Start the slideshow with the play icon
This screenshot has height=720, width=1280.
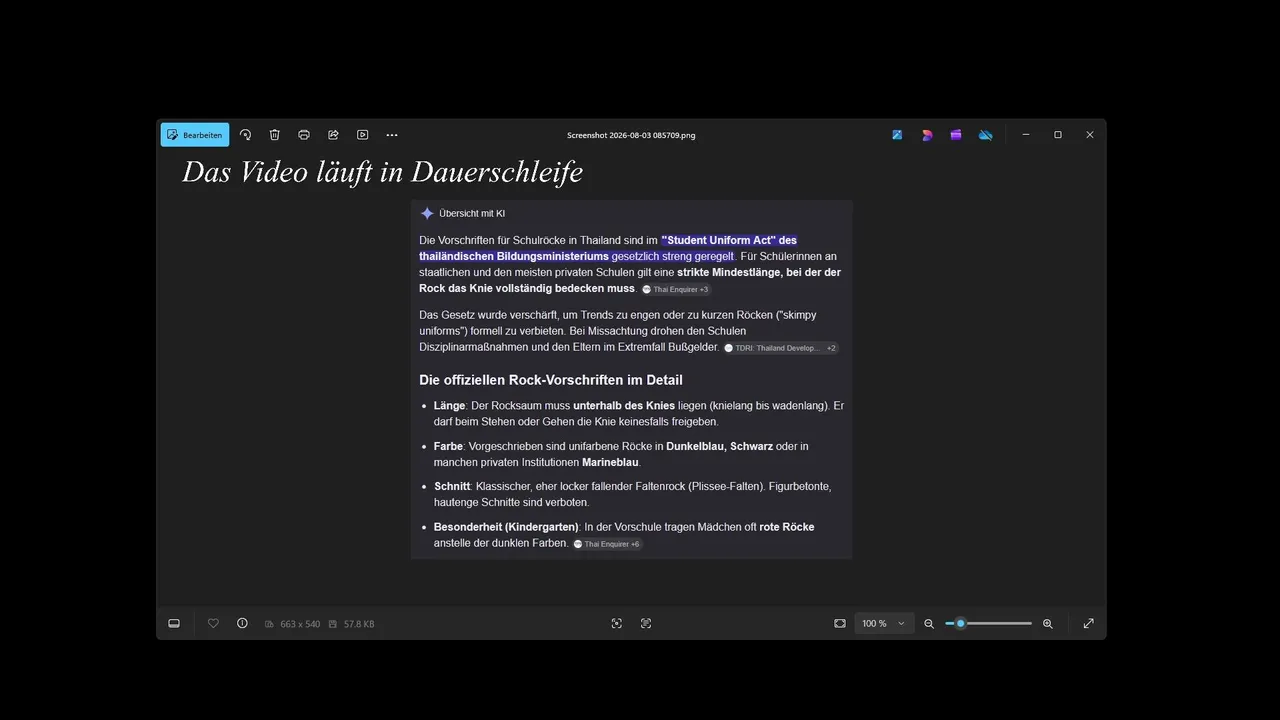[363, 135]
